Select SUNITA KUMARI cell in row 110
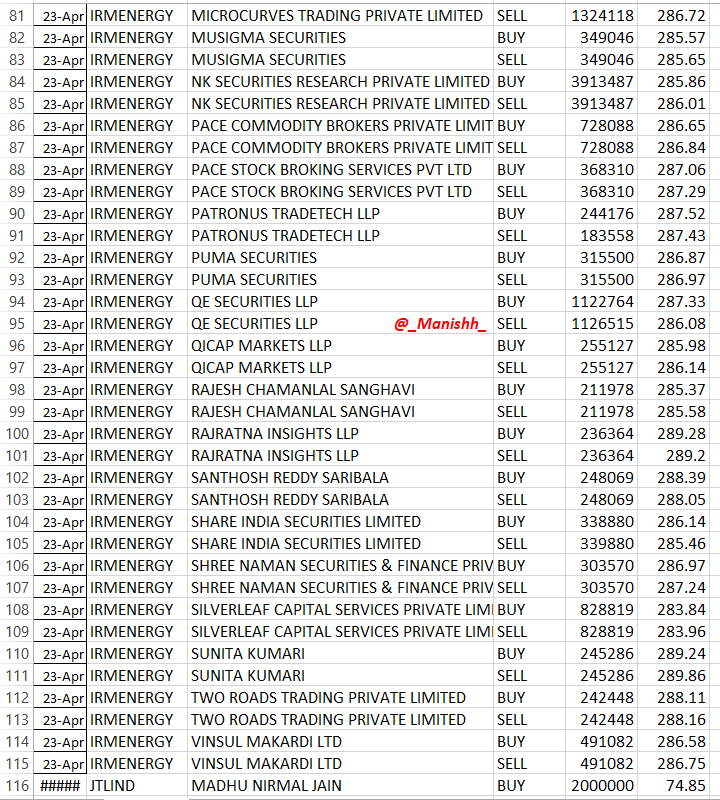This screenshot has width=720, height=800. coord(340,653)
